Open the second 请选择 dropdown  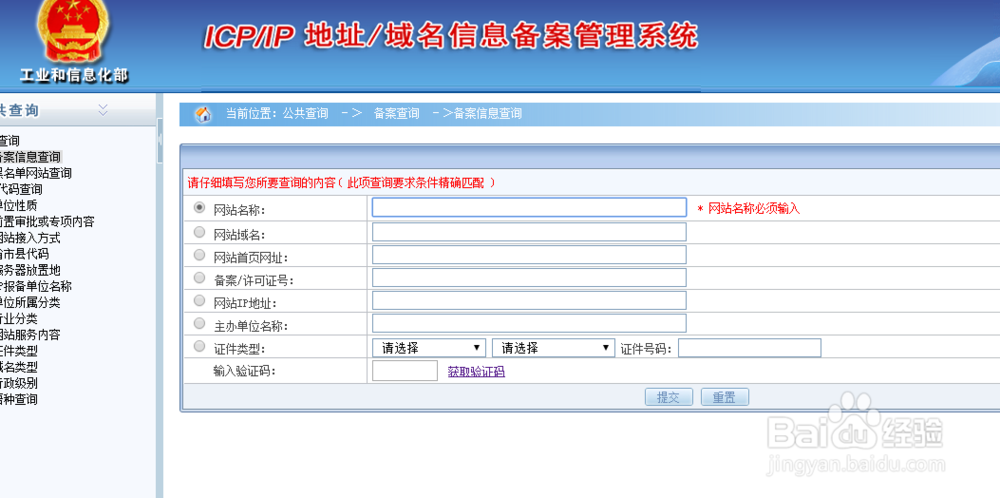point(553,348)
